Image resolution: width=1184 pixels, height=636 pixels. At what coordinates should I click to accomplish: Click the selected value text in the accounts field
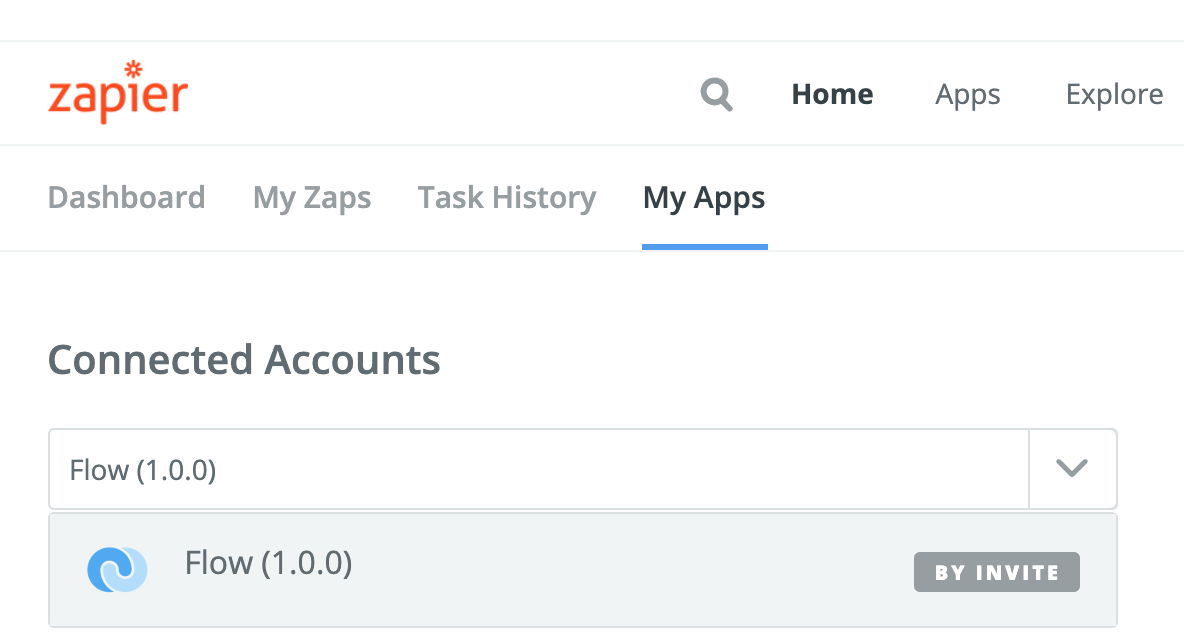click(x=143, y=470)
